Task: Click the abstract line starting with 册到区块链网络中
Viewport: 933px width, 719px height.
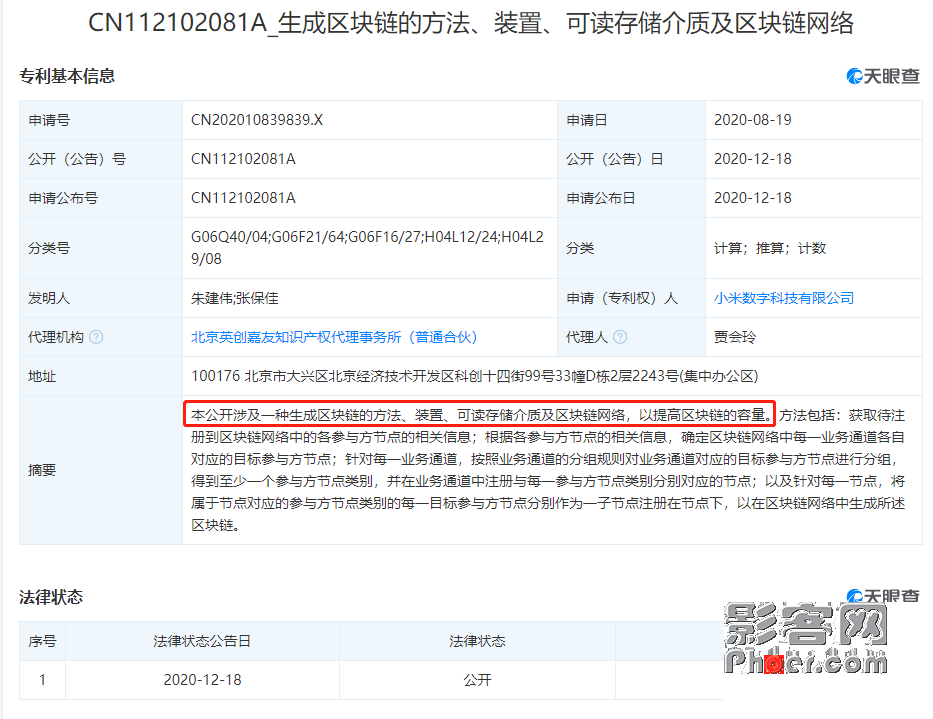Action: [x=547, y=437]
